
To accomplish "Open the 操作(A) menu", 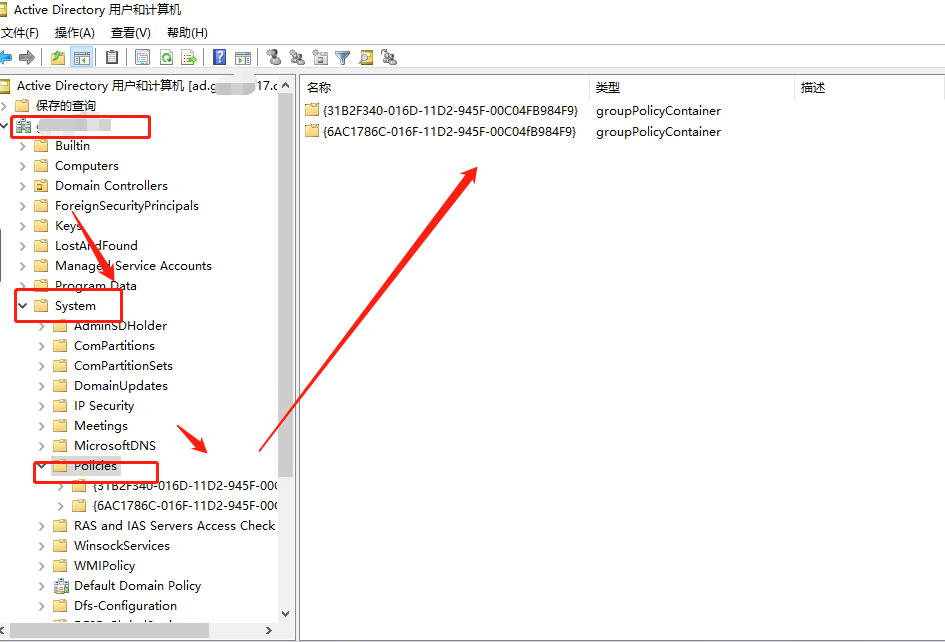I will tap(75, 33).
